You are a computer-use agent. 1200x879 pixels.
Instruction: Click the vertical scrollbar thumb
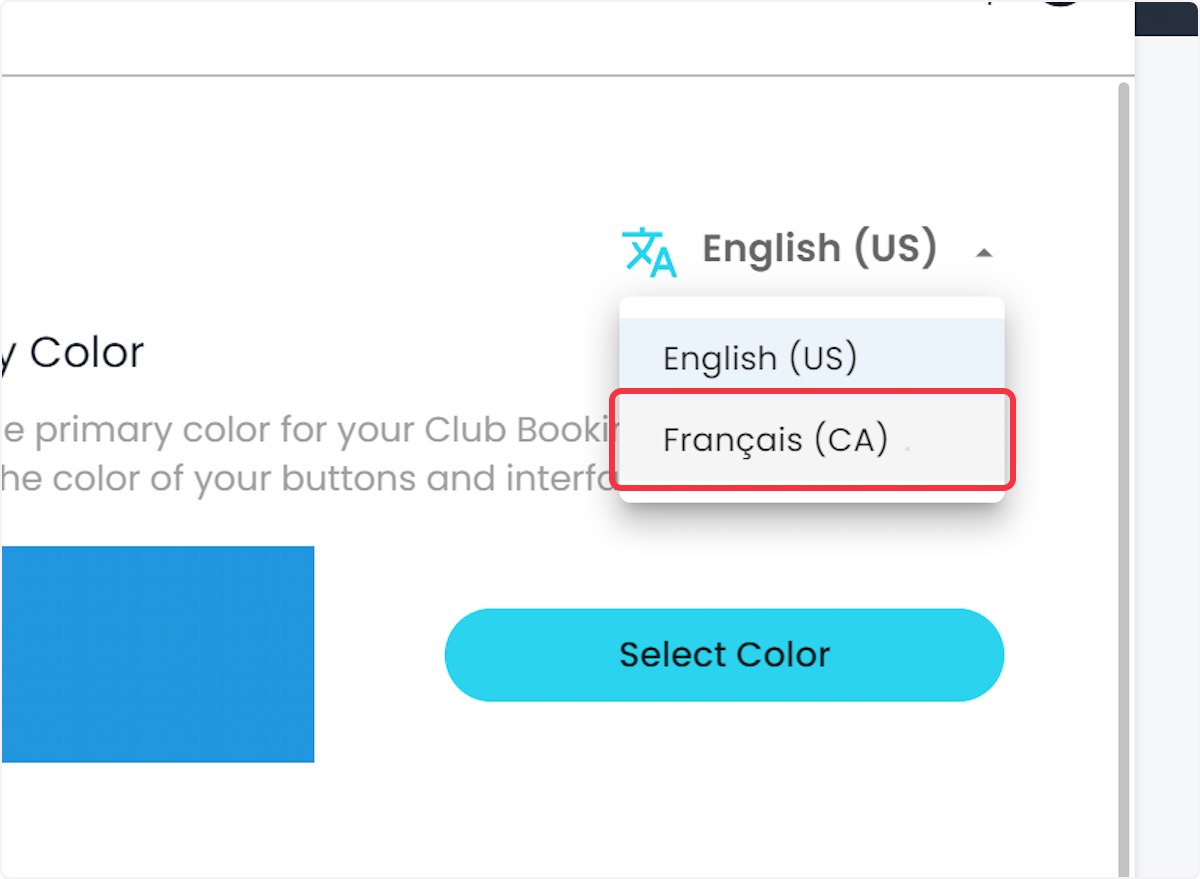click(1124, 470)
